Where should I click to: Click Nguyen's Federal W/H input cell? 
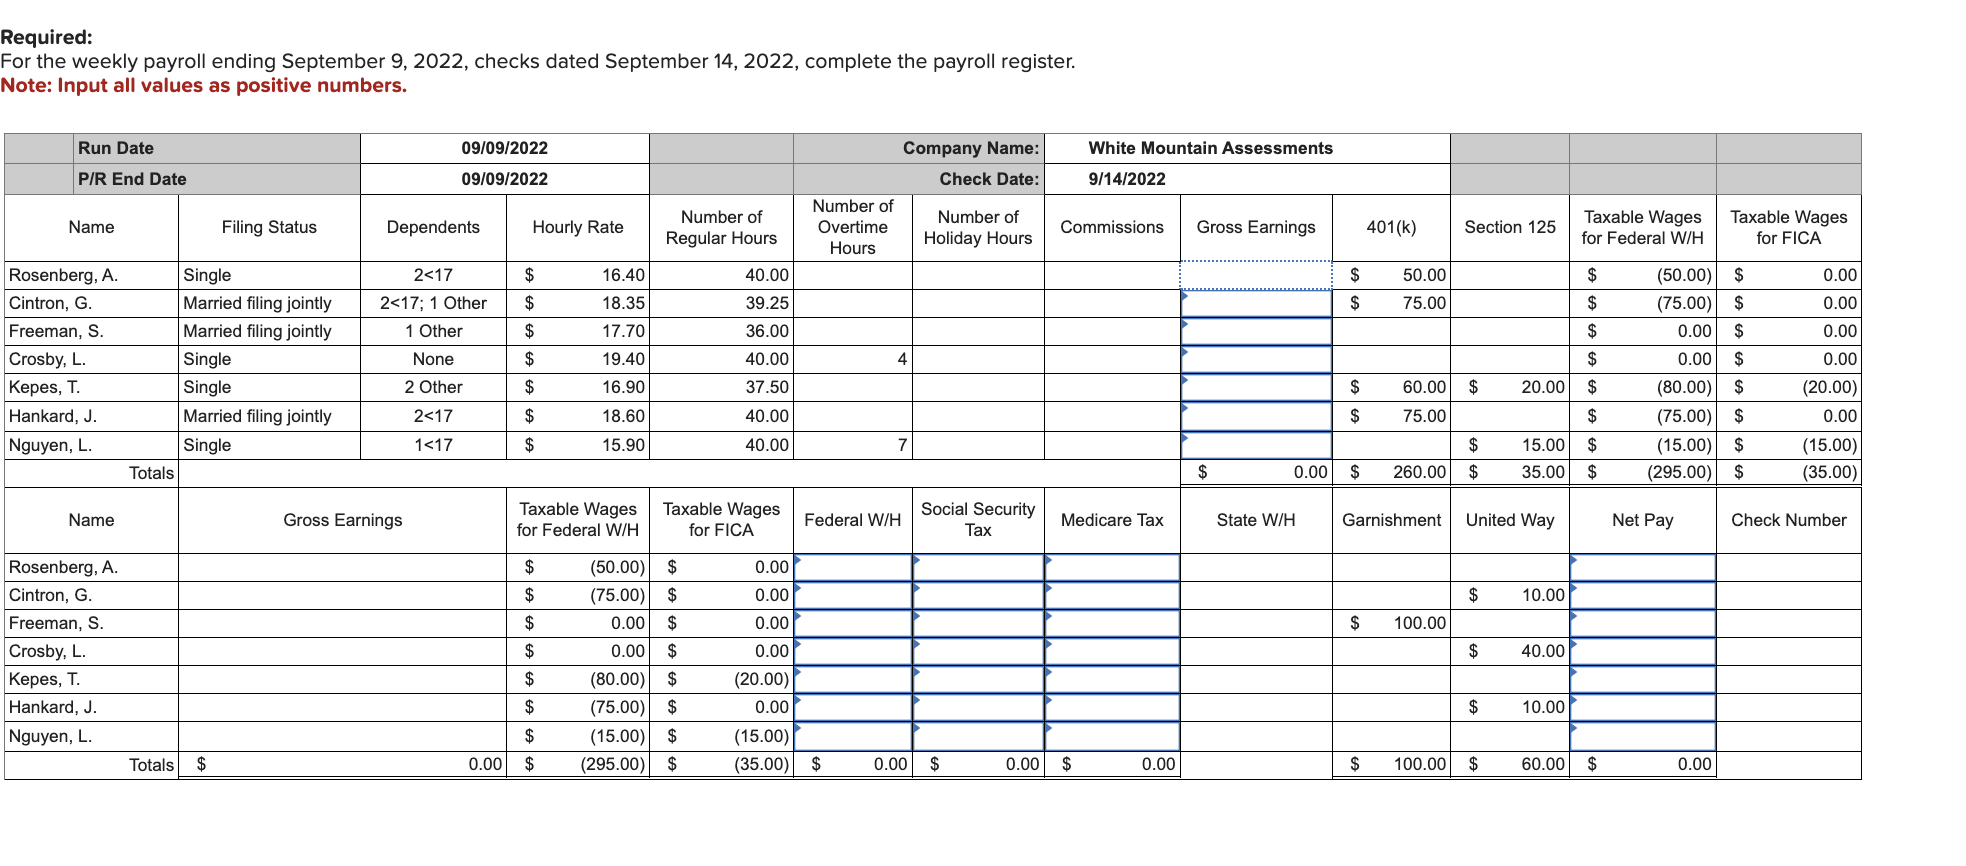coord(853,736)
